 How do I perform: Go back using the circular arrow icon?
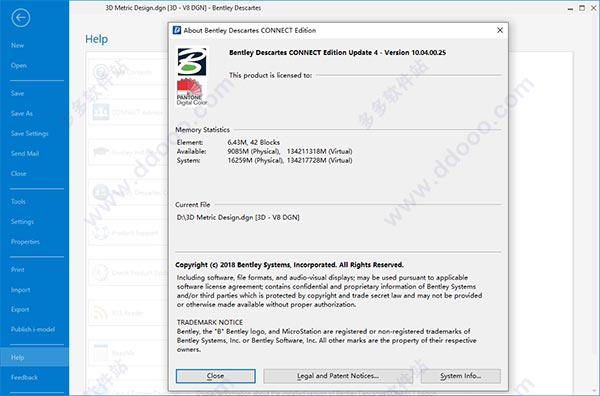(x=21, y=18)
